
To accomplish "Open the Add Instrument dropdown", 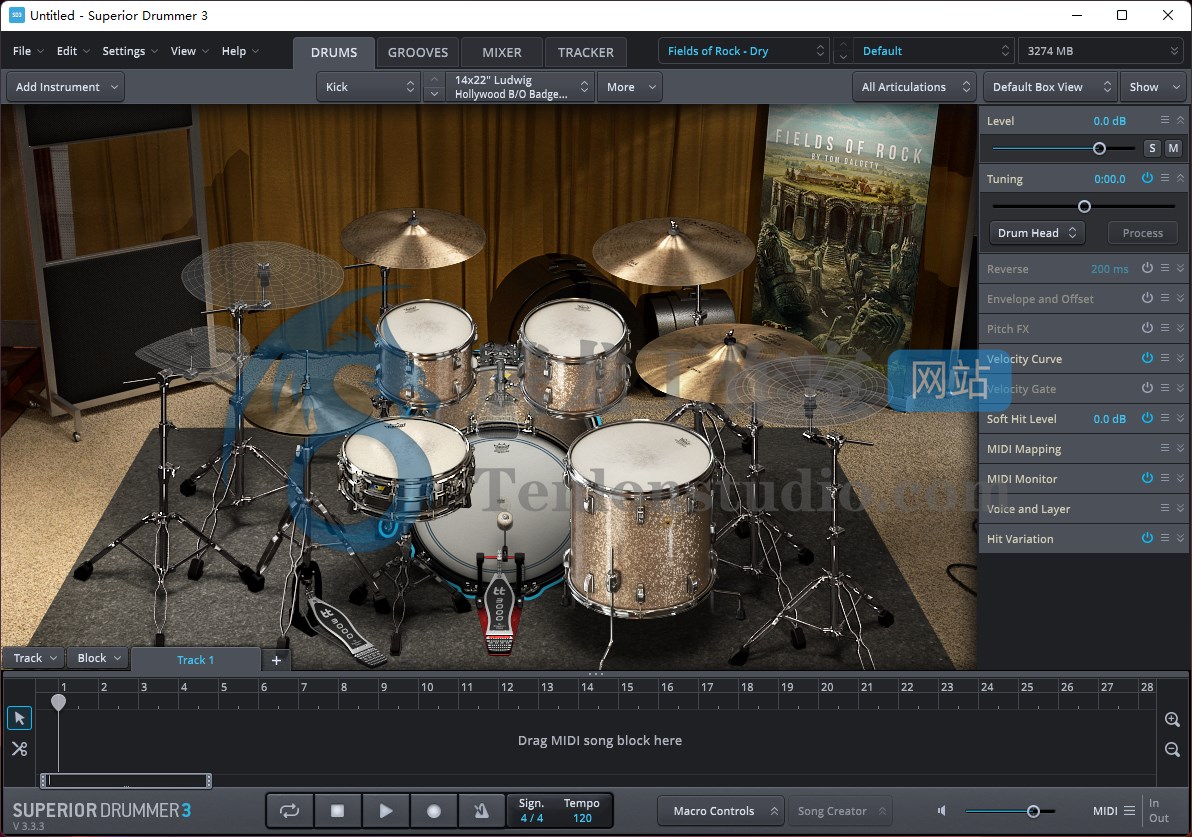I will (x=65, y=87).
